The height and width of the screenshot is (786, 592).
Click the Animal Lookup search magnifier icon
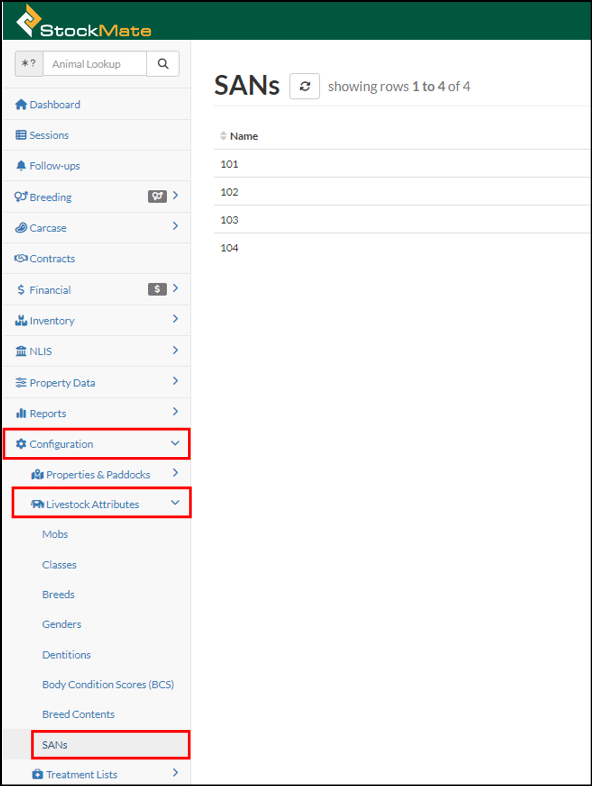(x=163, y=64)
